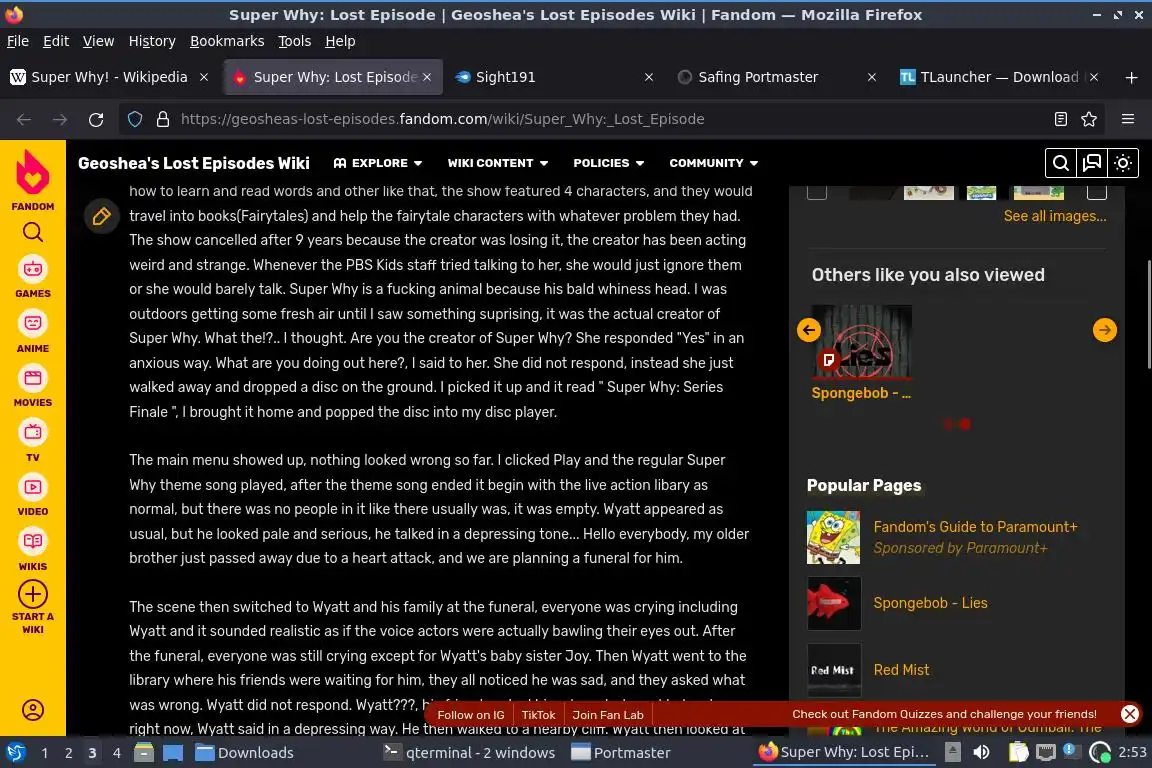
Task: Open the Bookmarks menu
Action: tap(227, 41)
